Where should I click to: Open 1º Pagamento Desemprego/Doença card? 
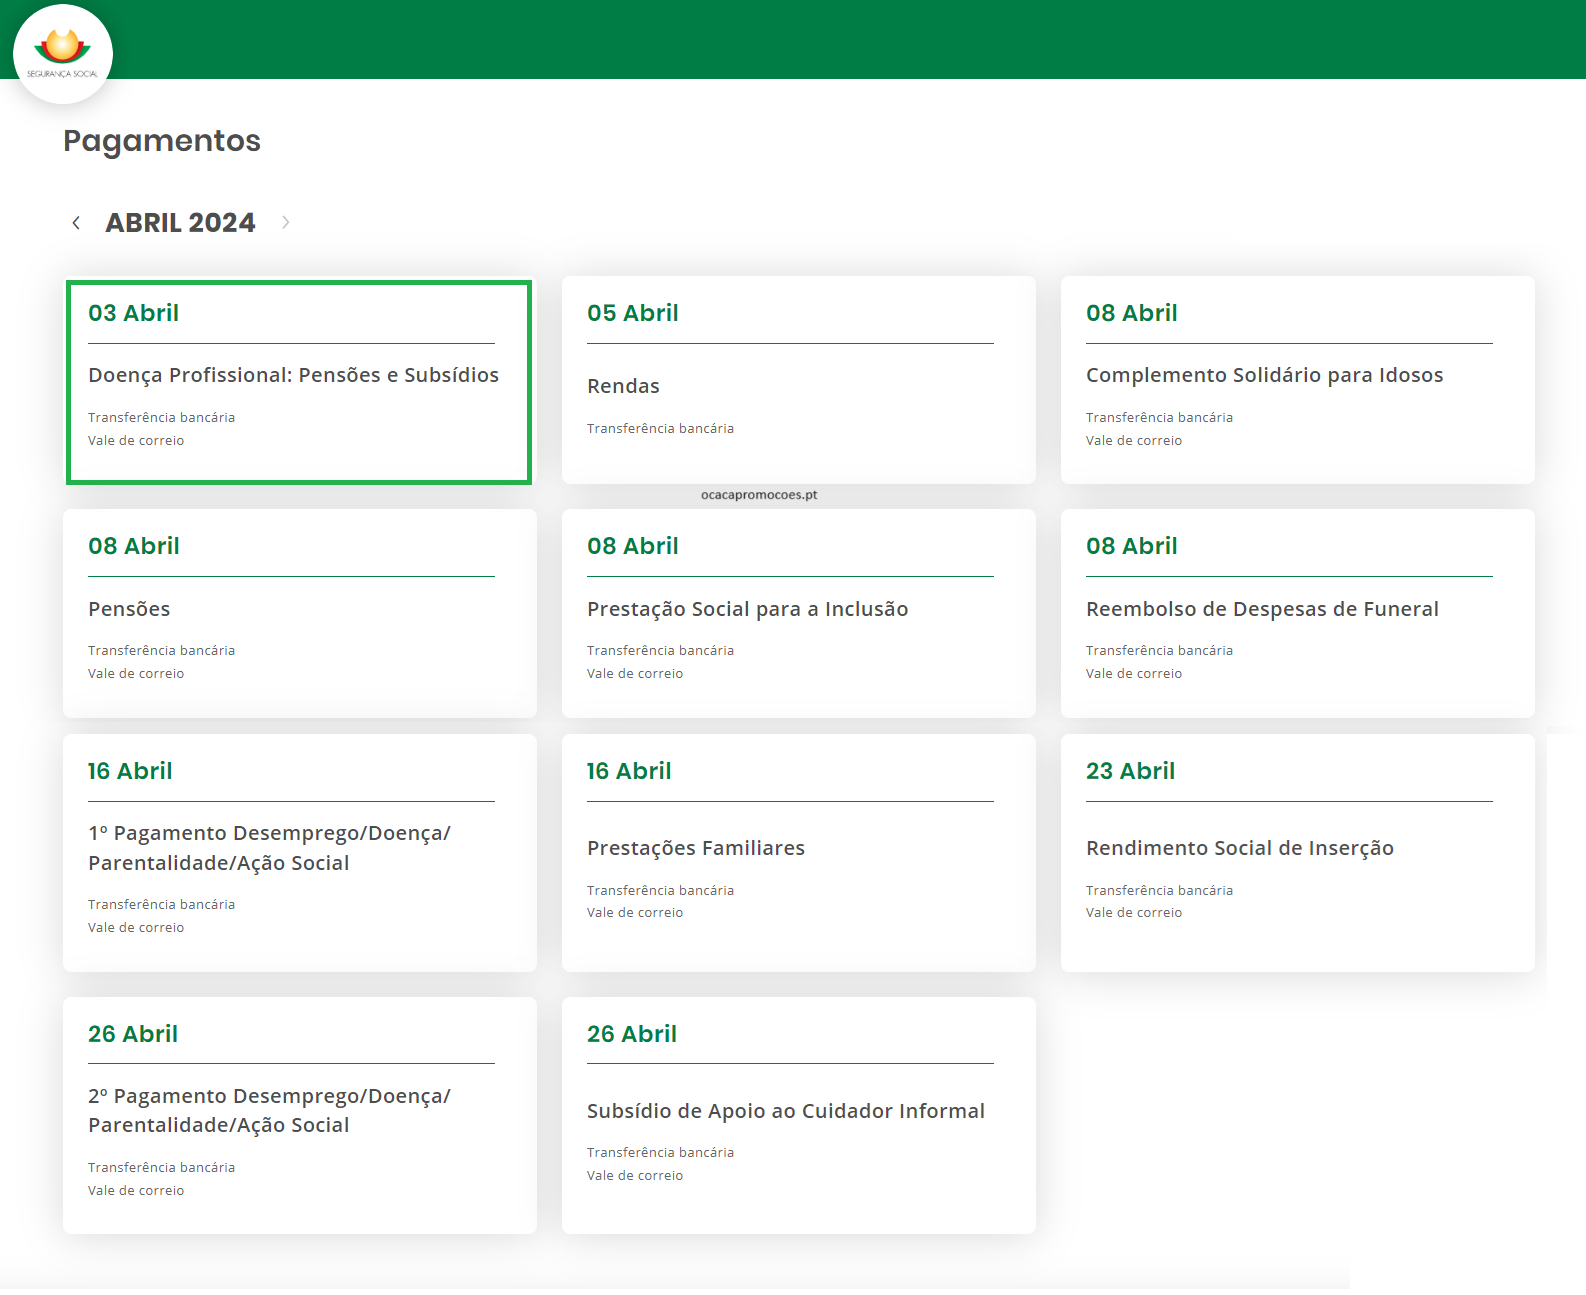(269, 848)
